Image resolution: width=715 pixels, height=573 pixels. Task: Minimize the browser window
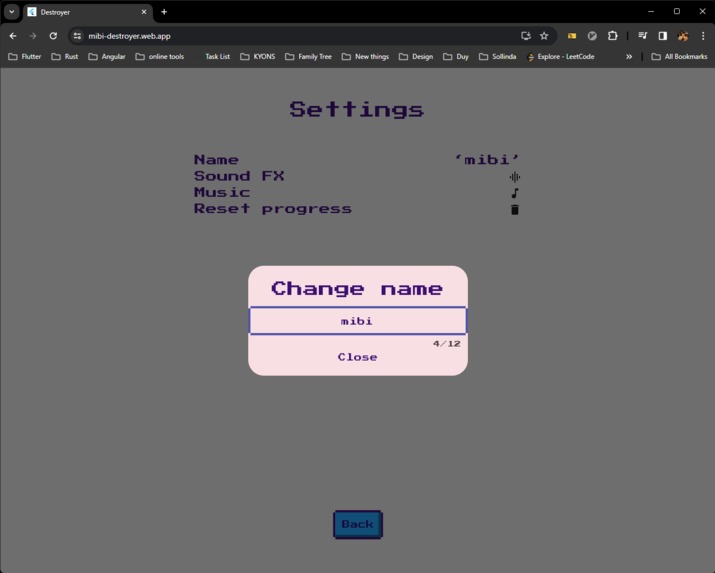coord(651,11)
